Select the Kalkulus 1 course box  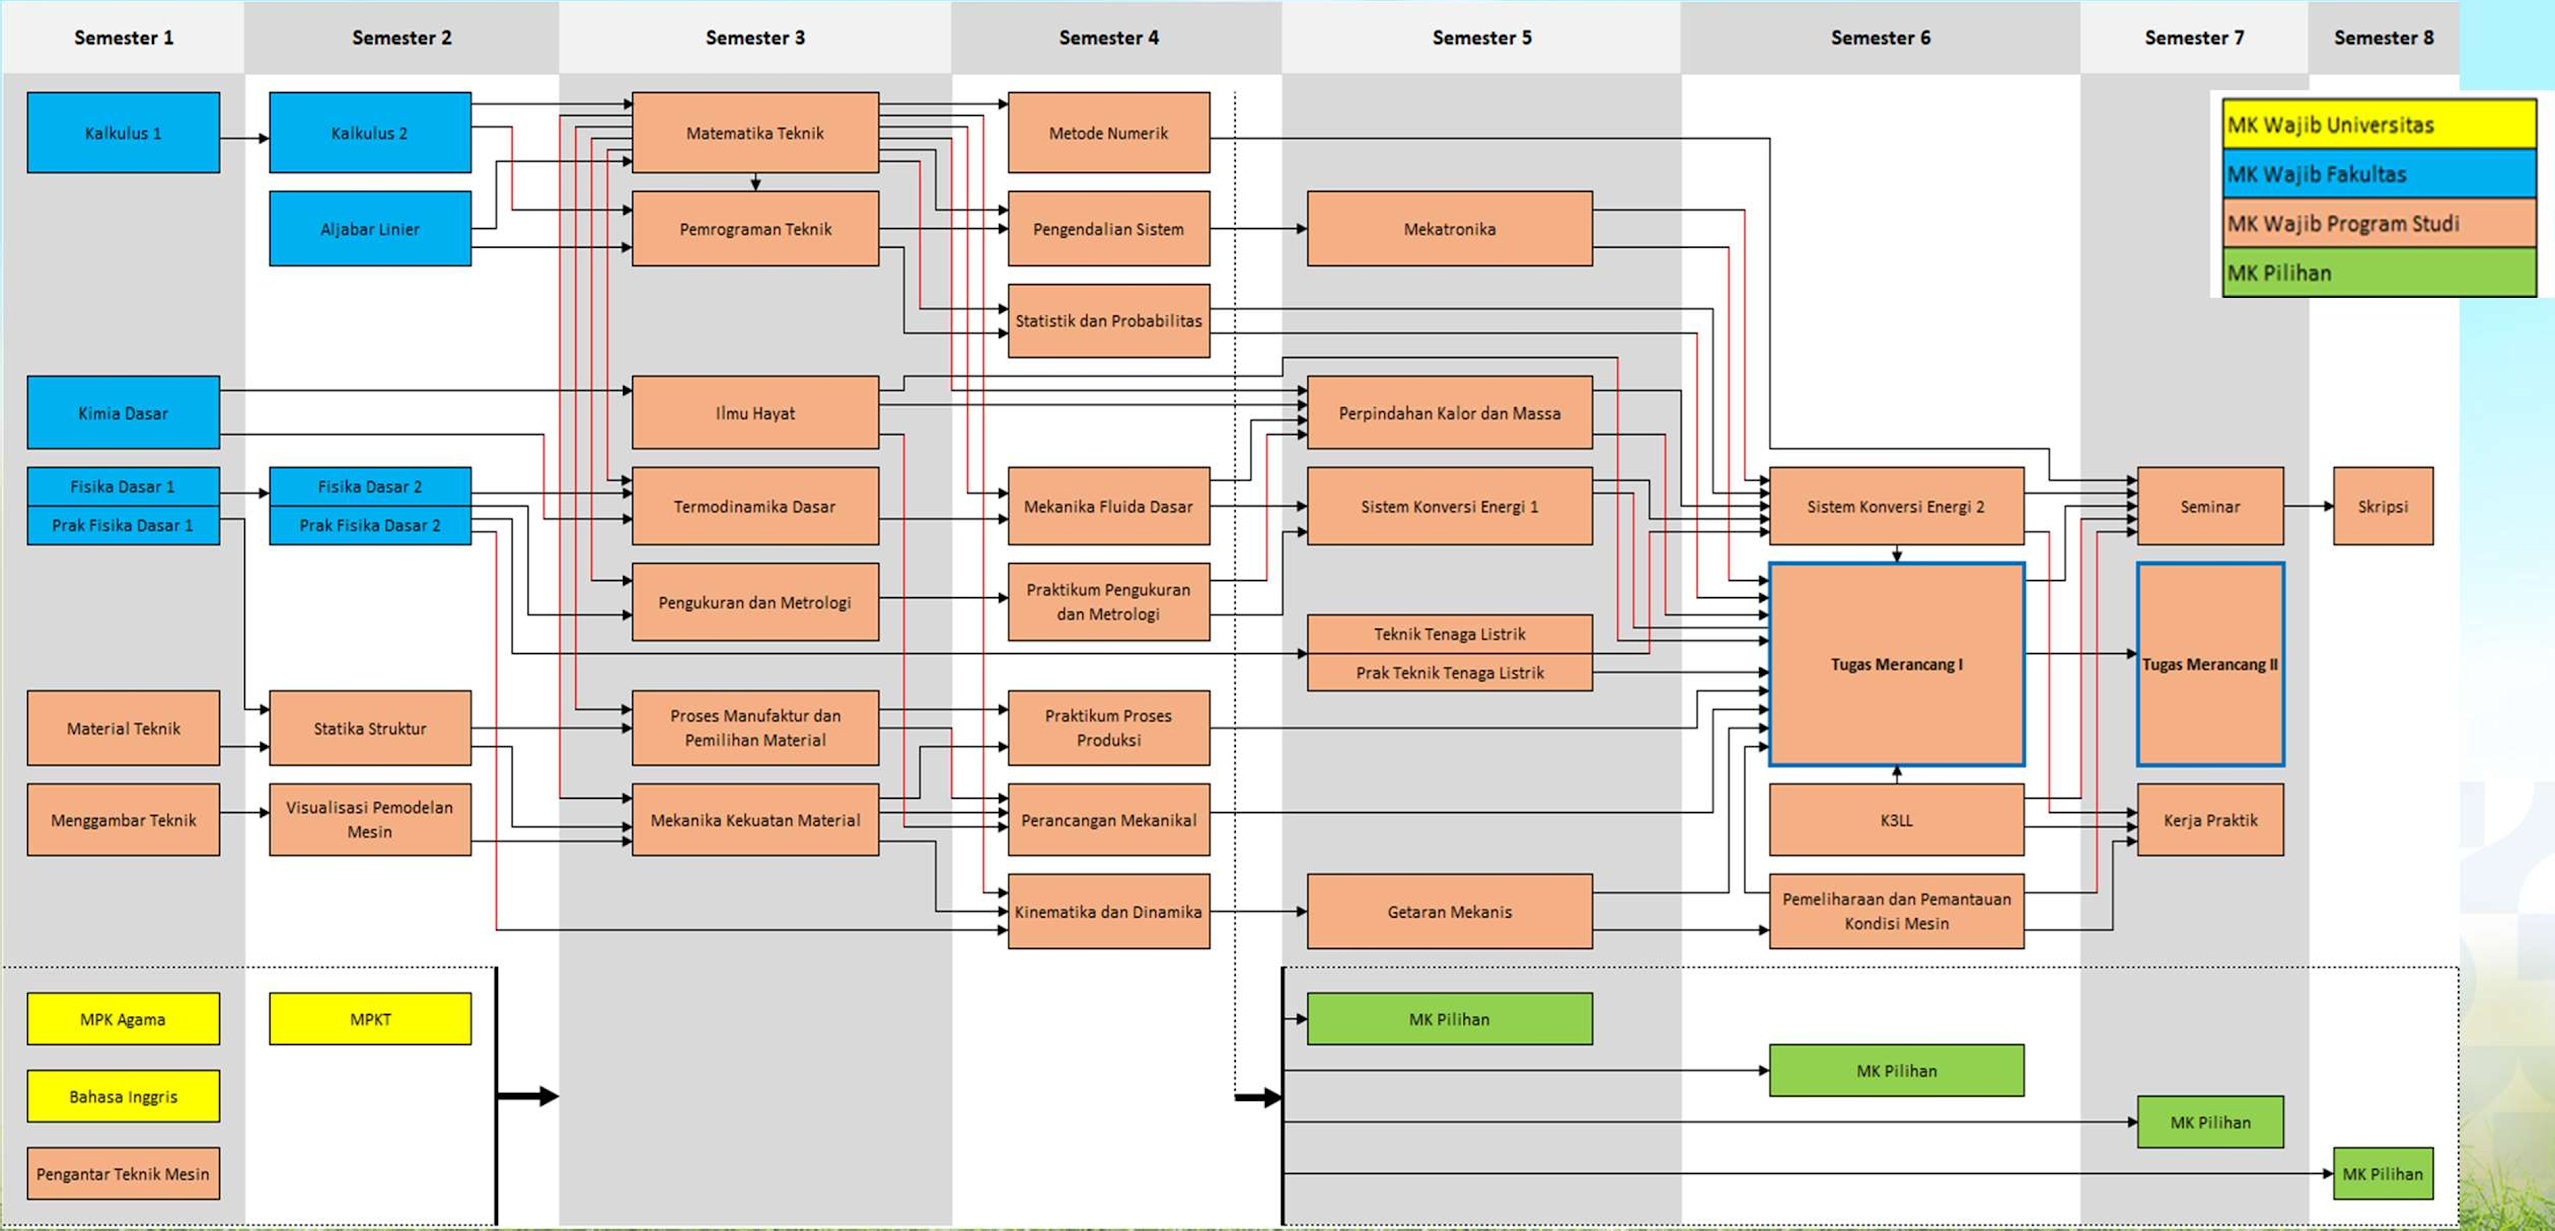[x=122, y=131]
